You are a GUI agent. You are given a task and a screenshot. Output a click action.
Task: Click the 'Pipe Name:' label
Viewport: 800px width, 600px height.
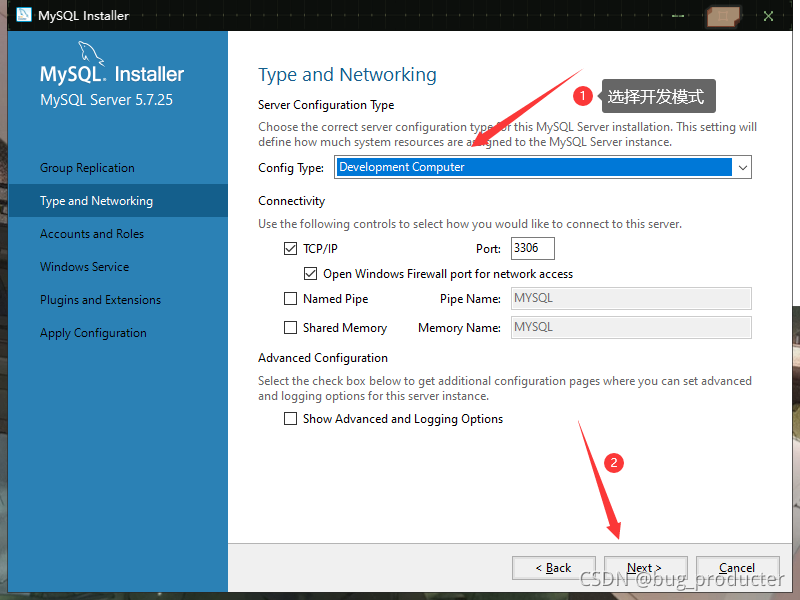click(470, 299)
